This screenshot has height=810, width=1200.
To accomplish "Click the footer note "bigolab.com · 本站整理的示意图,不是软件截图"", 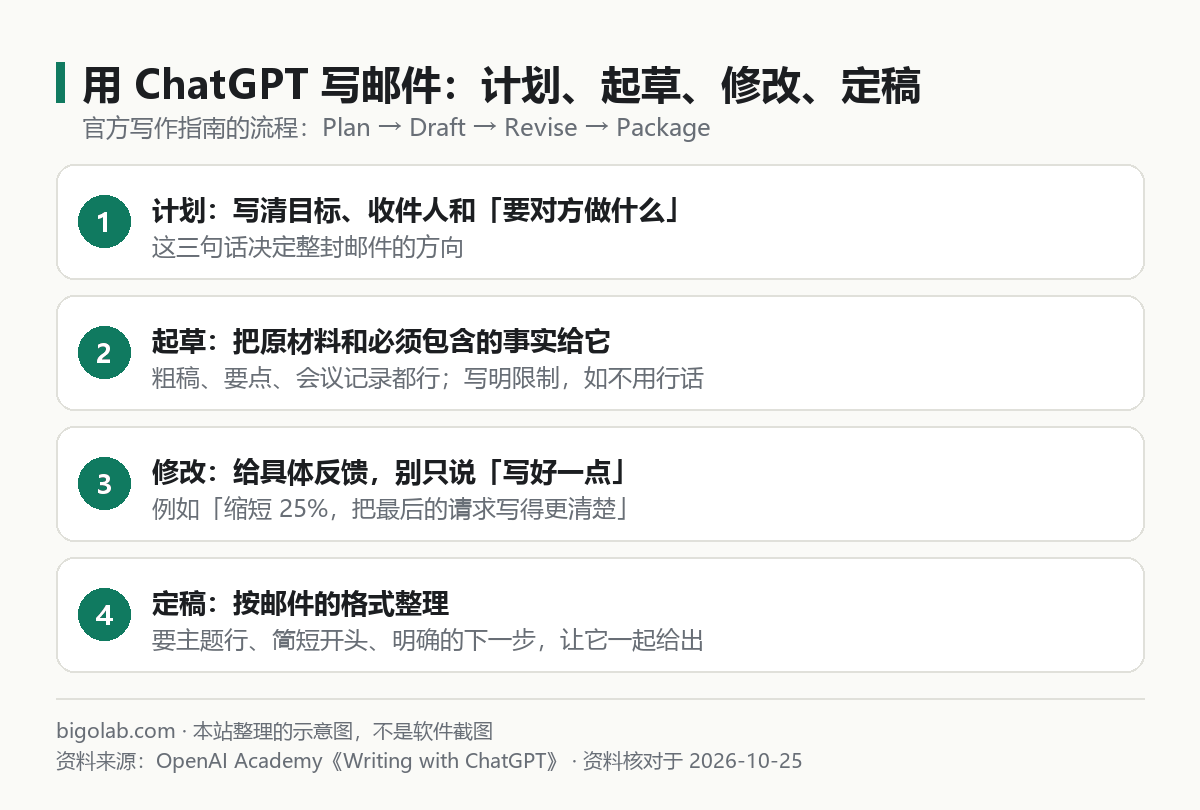I will point(275,732).
